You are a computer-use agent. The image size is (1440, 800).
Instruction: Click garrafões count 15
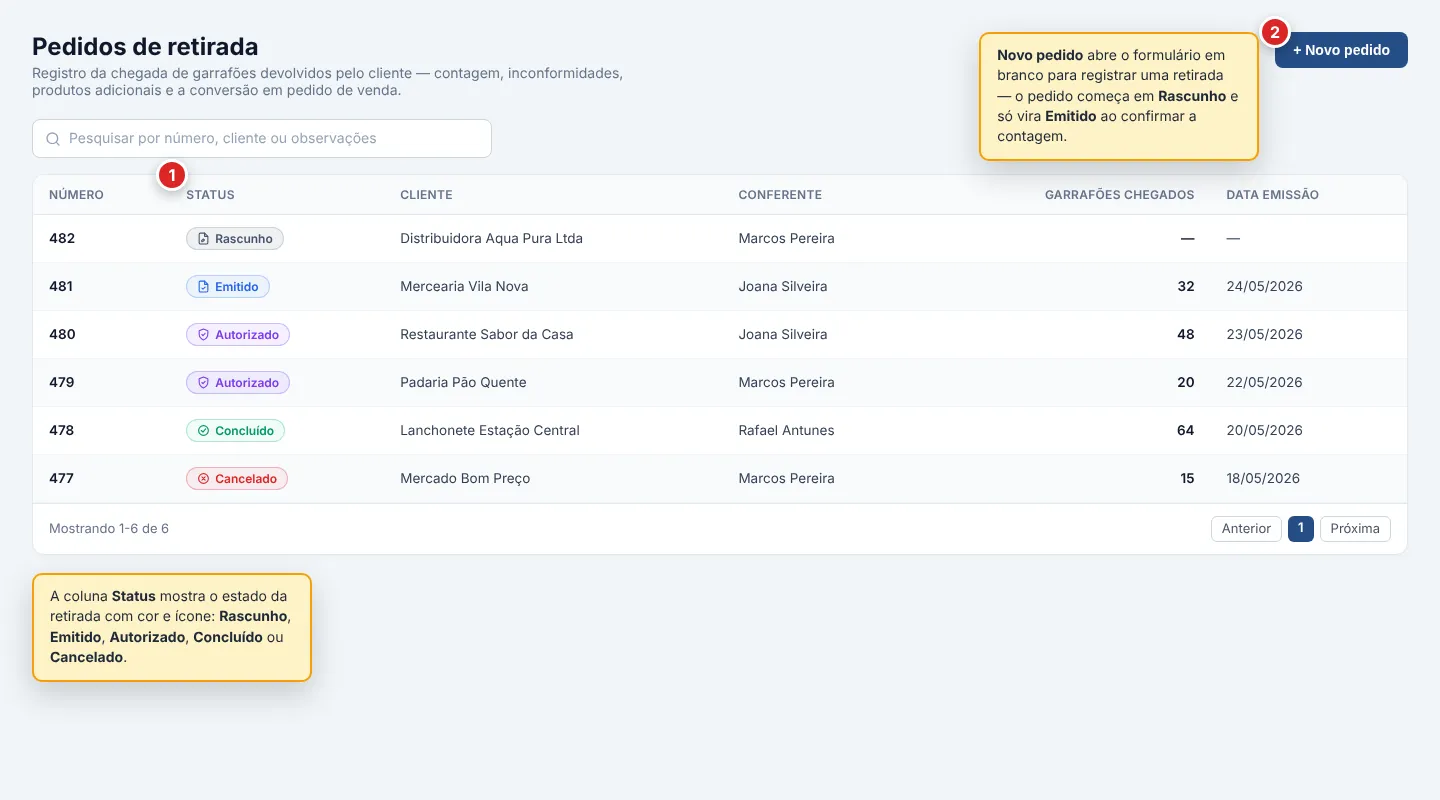[x=1187, y=479]
